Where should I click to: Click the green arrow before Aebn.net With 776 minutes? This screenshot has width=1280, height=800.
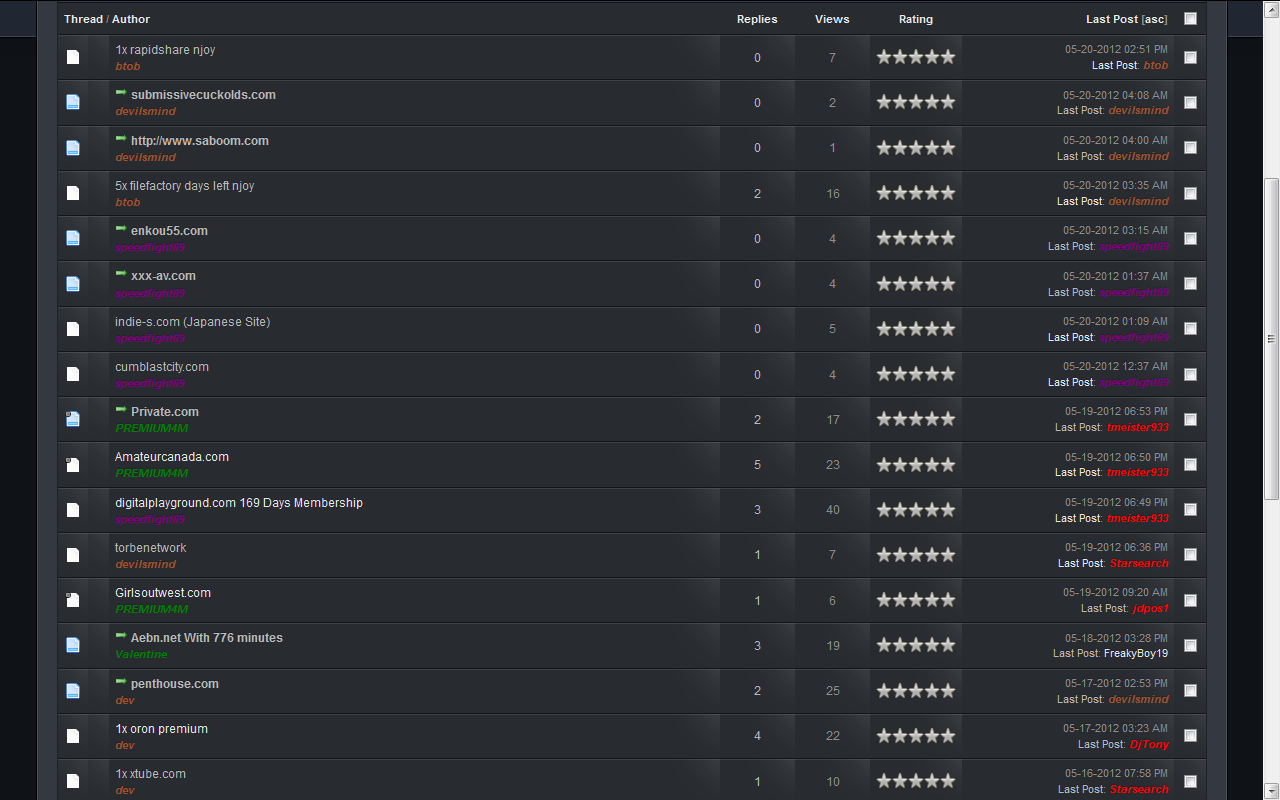(121, 636)
